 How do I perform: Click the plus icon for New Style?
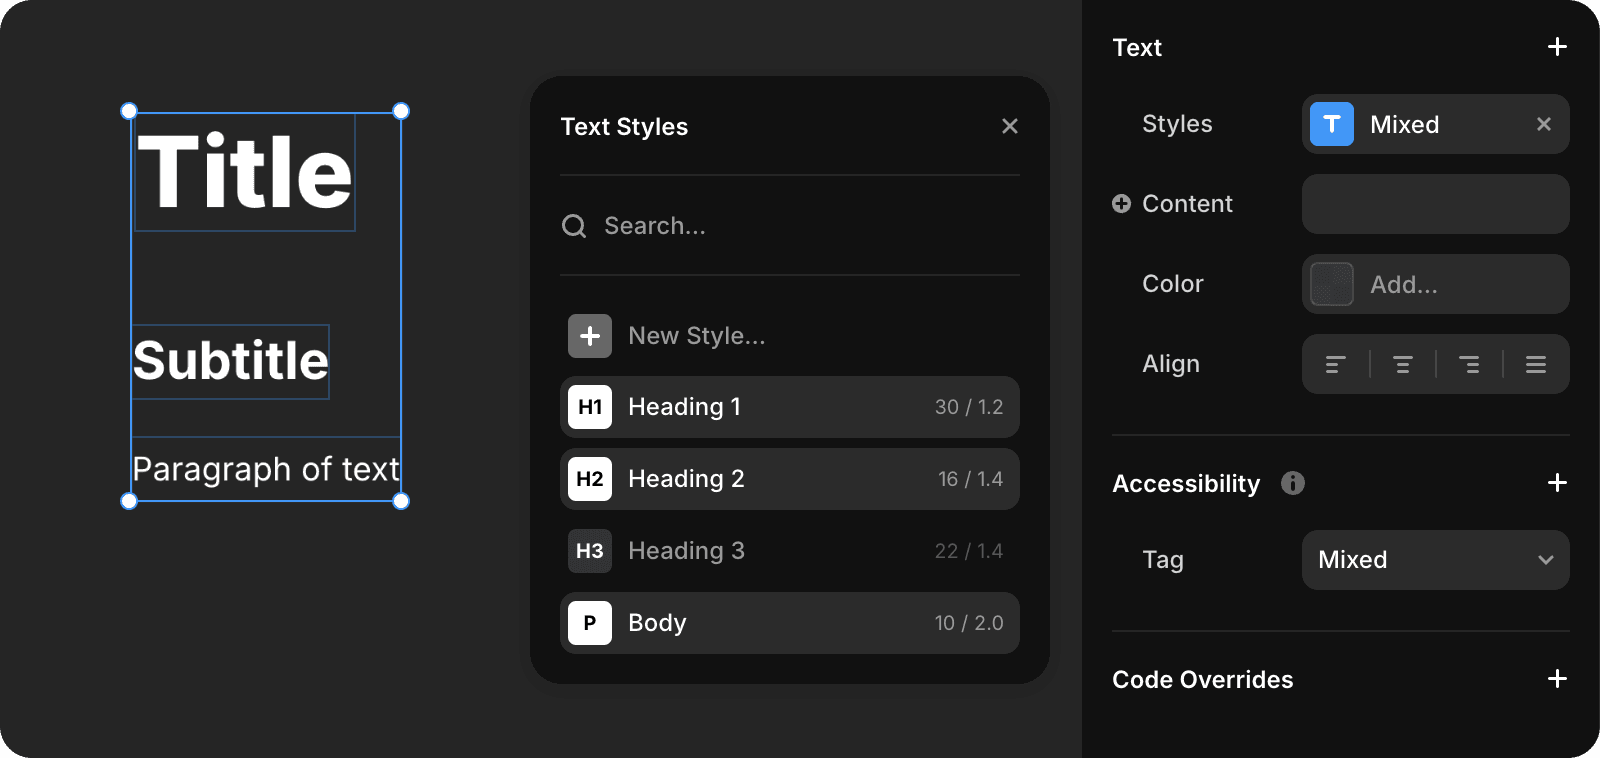590,336
